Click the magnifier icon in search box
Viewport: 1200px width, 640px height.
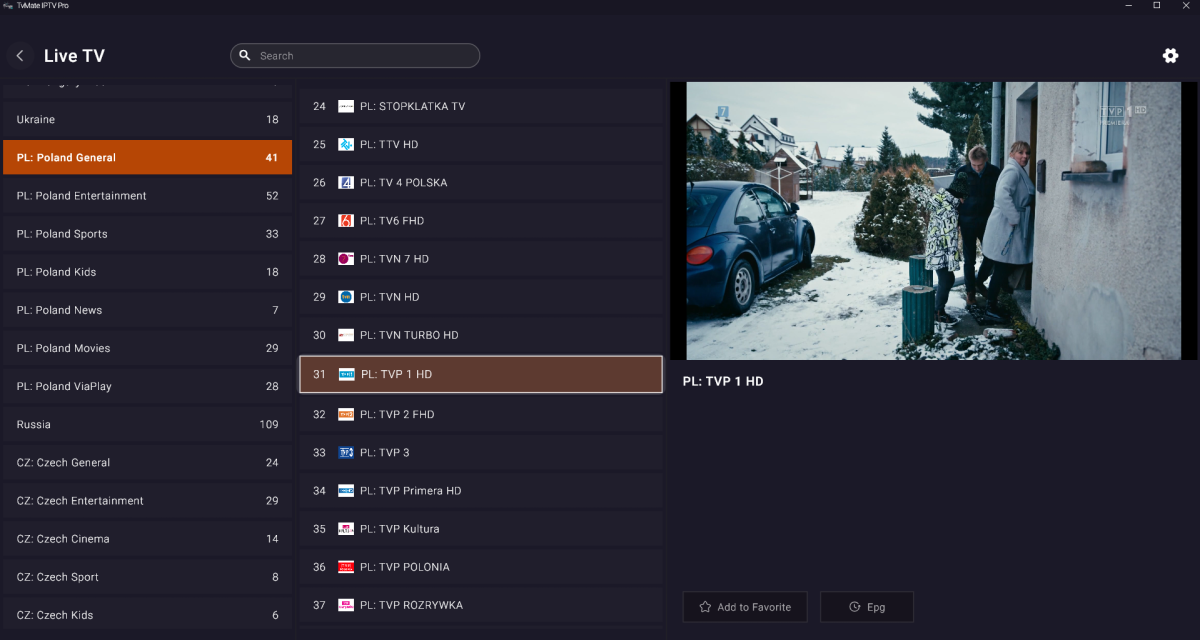point(245,56)
